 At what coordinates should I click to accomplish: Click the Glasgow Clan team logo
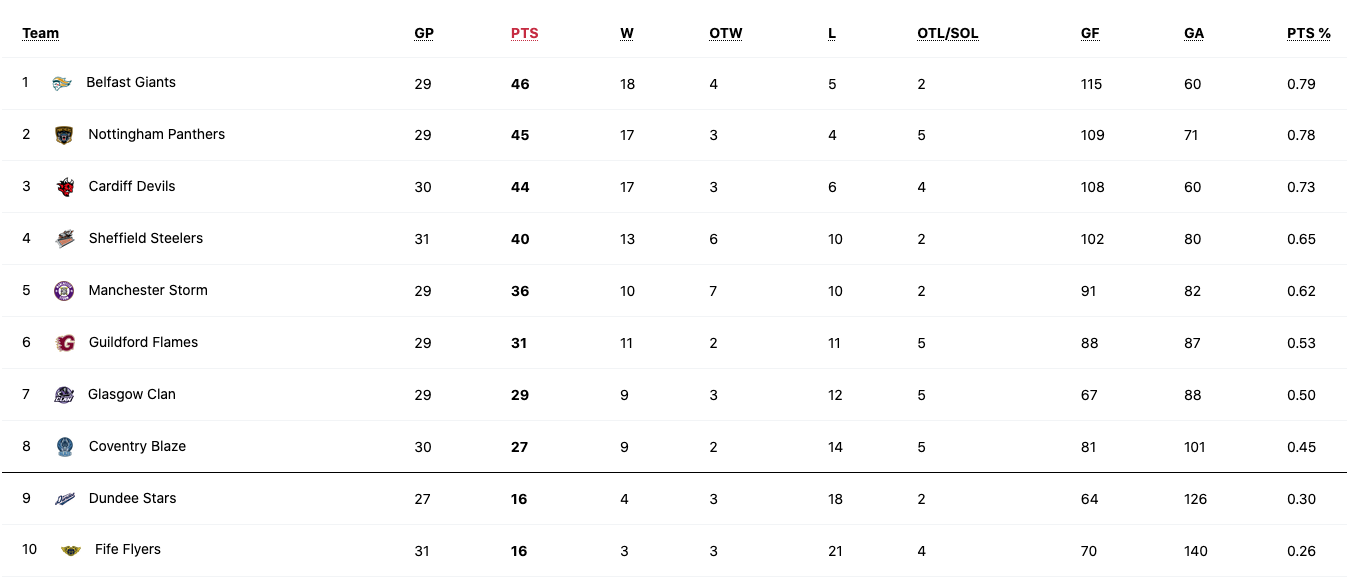tap(64, 395)
